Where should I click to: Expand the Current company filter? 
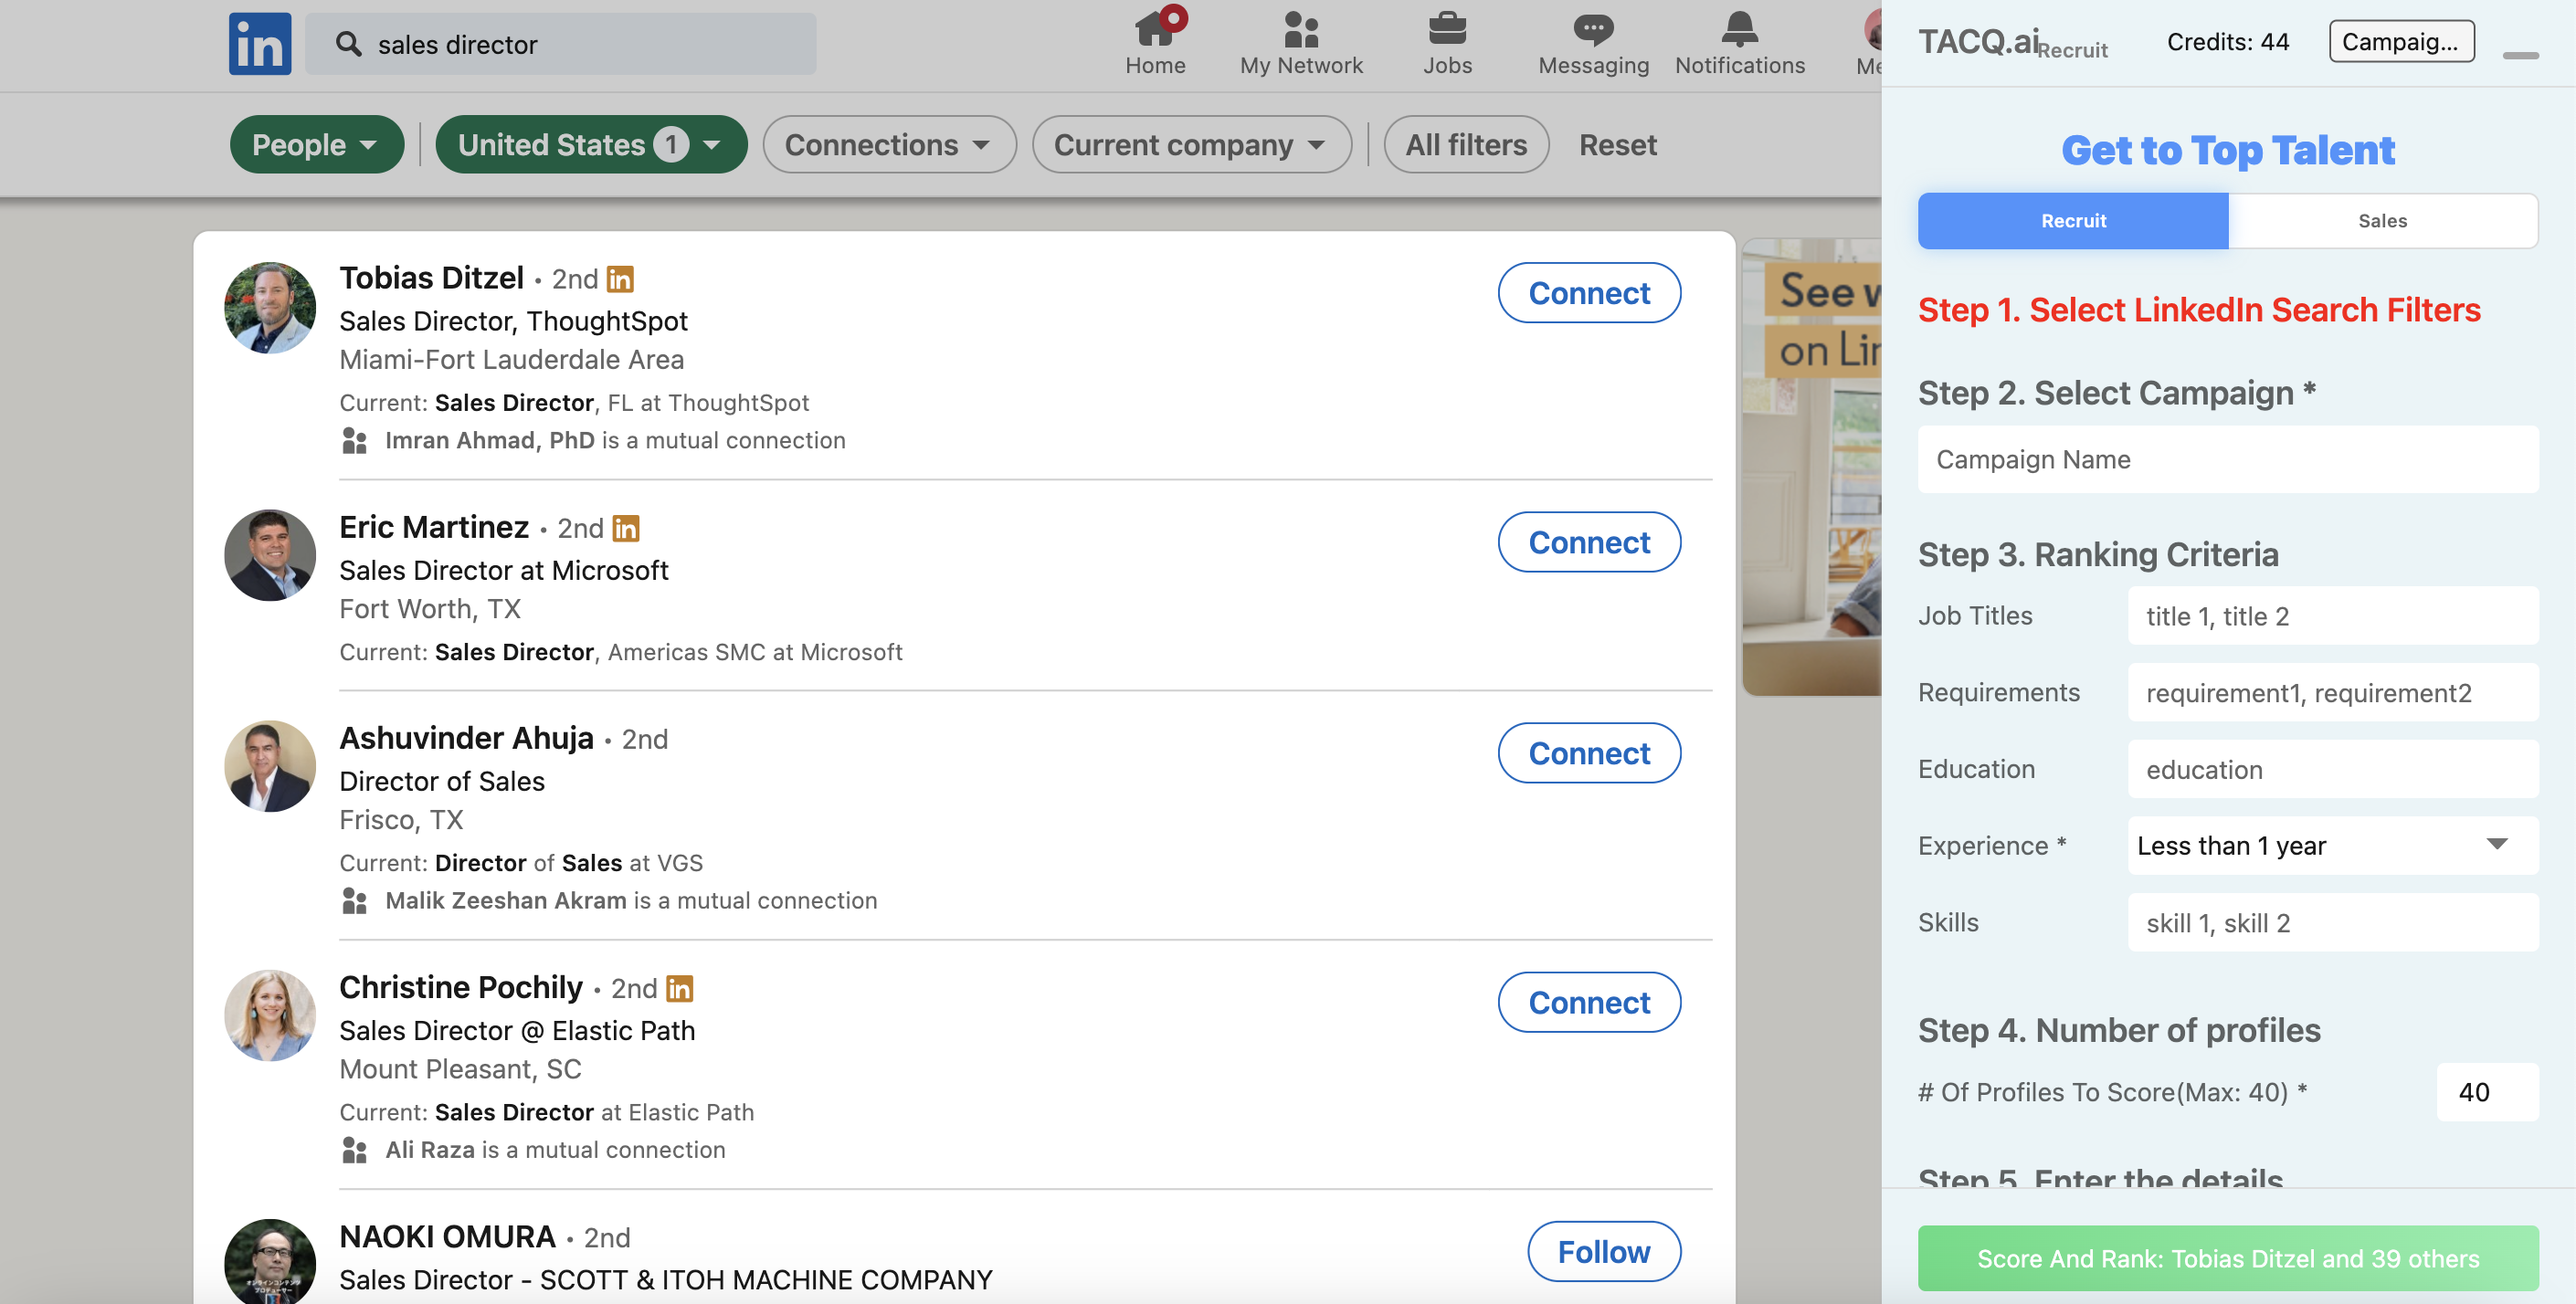pos(1191,145)
